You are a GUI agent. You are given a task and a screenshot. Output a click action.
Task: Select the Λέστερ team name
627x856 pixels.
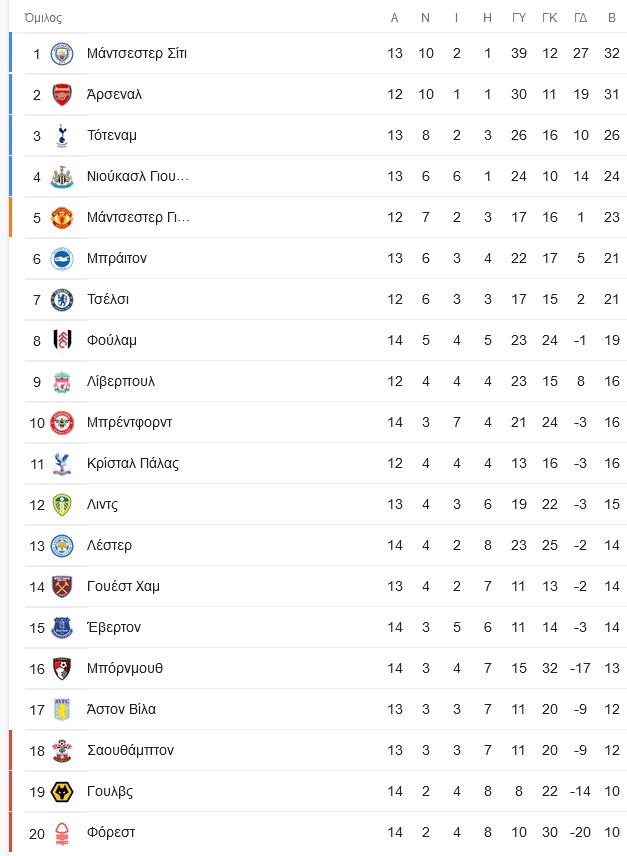109,545
